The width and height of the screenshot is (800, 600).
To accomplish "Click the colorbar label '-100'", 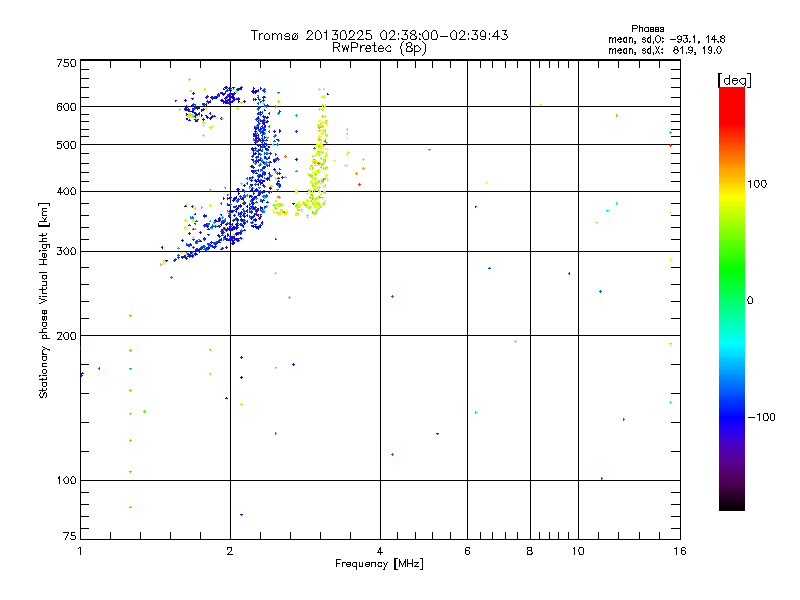I will [761, 417].
